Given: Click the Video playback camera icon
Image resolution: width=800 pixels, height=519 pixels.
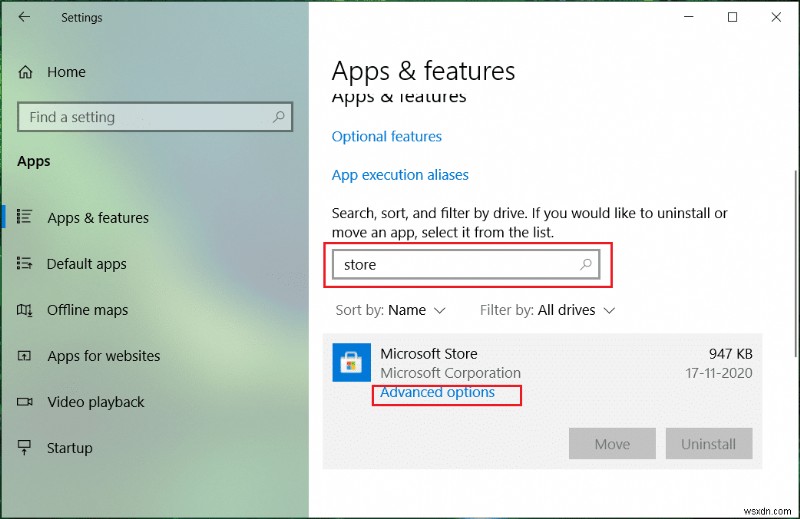Looking at the screenshot, I should tap(24, 402).
